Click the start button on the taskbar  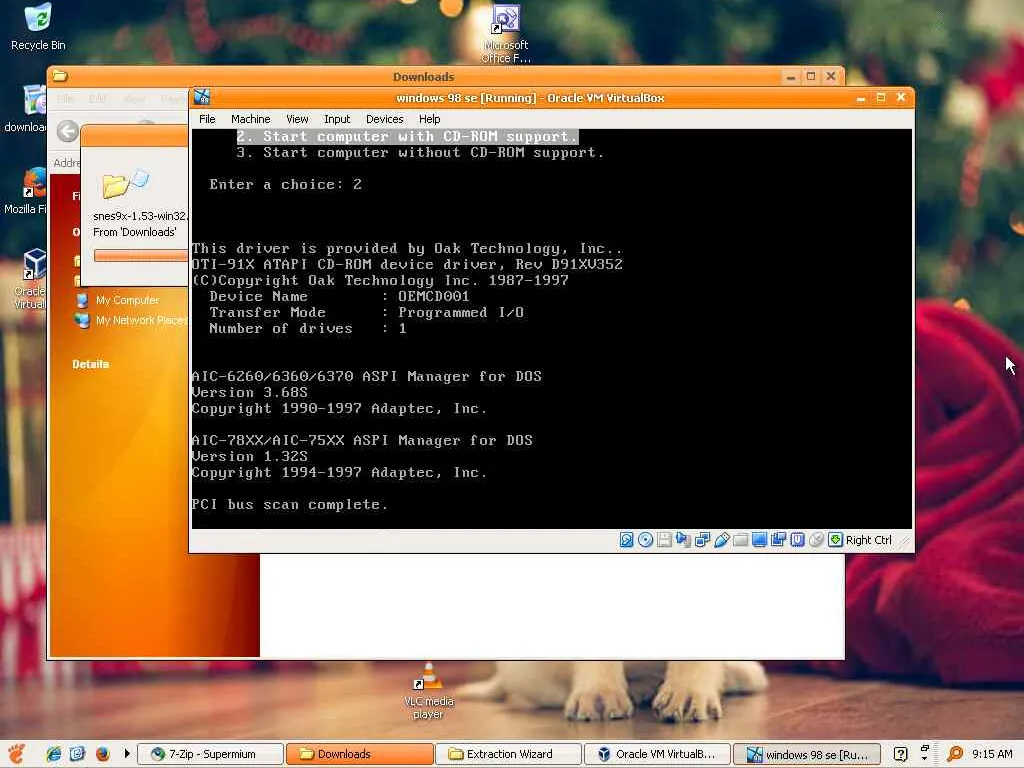[17, 754]
